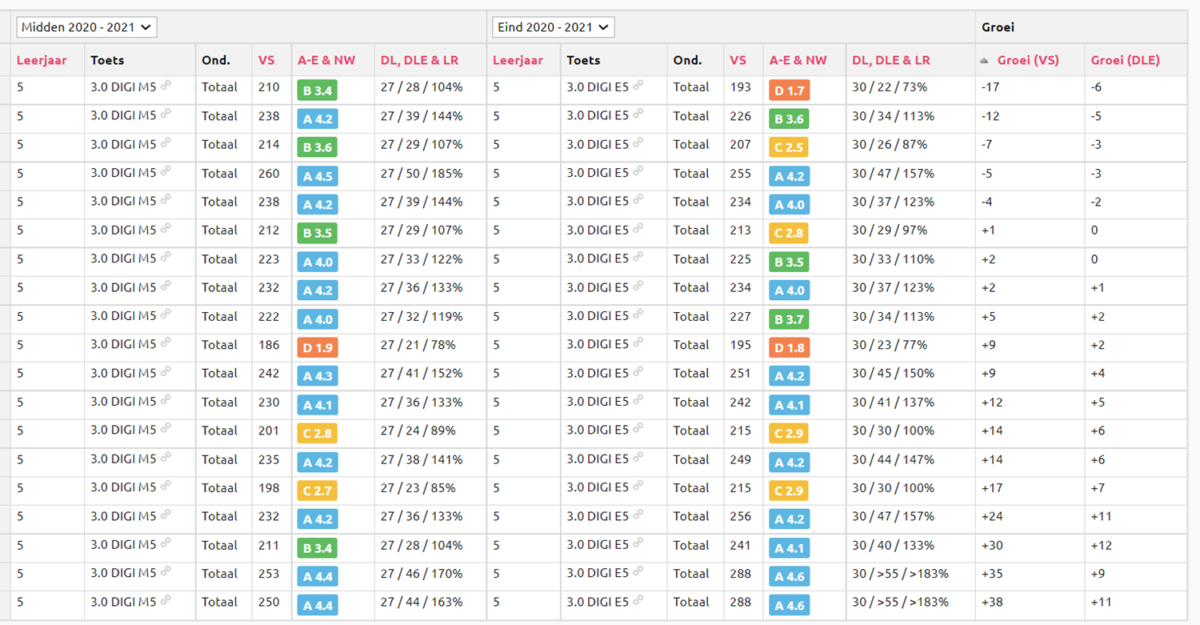Click link icon next to DIGI M5 in VS 253 row
Screen dimensions: 1200x625
[166, 573]
